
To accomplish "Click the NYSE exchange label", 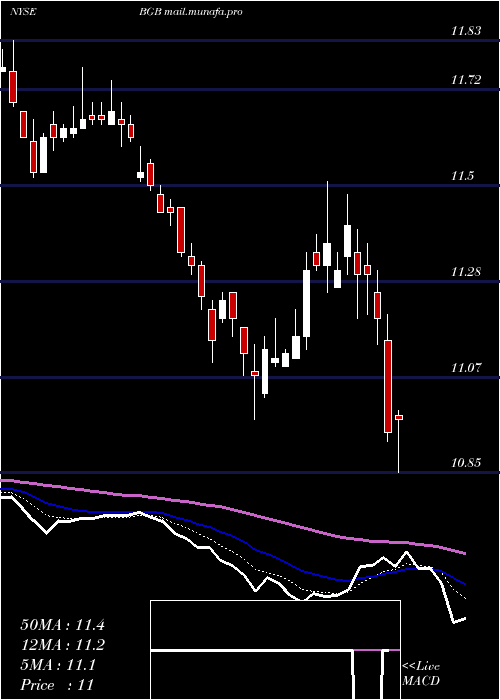I will click(22, 12).
